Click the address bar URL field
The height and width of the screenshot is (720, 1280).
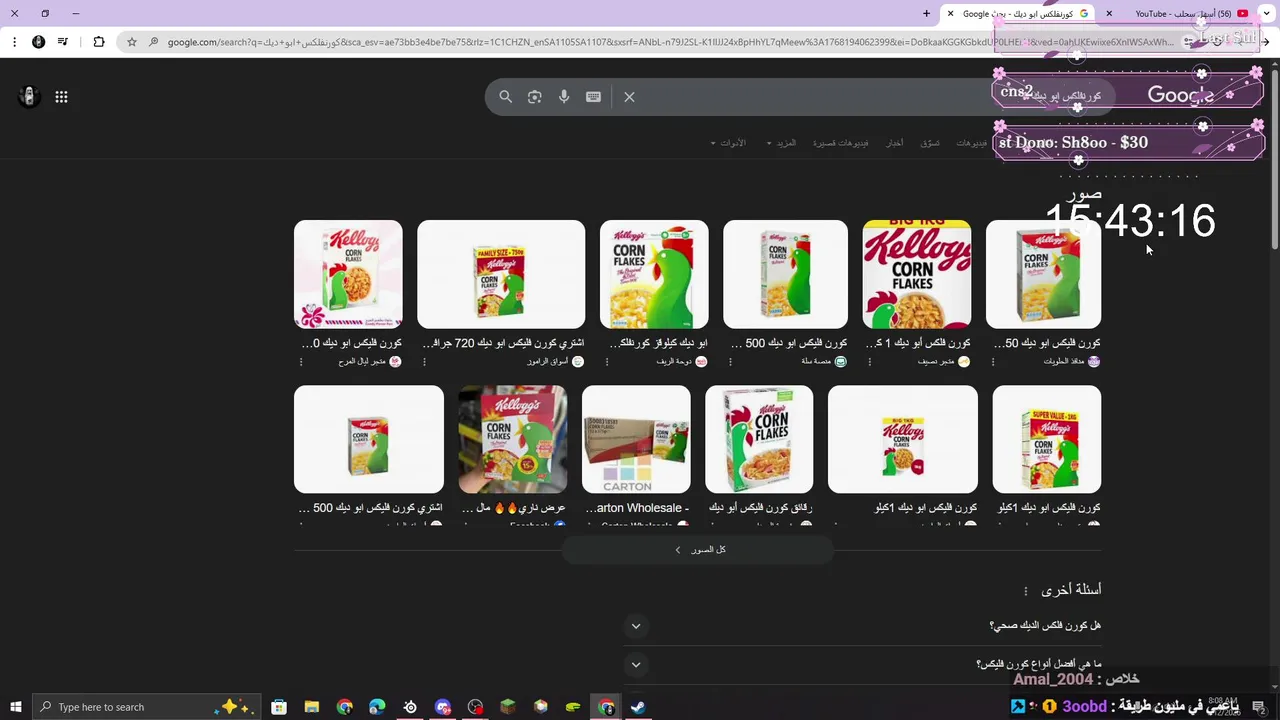coord(670,42)
